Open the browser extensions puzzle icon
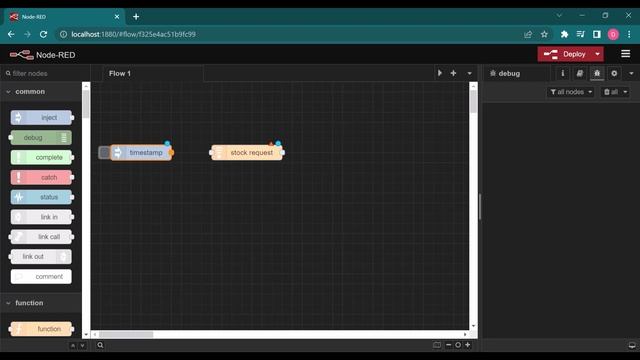Viewport: 640px width, 360px height. point(564,34)
